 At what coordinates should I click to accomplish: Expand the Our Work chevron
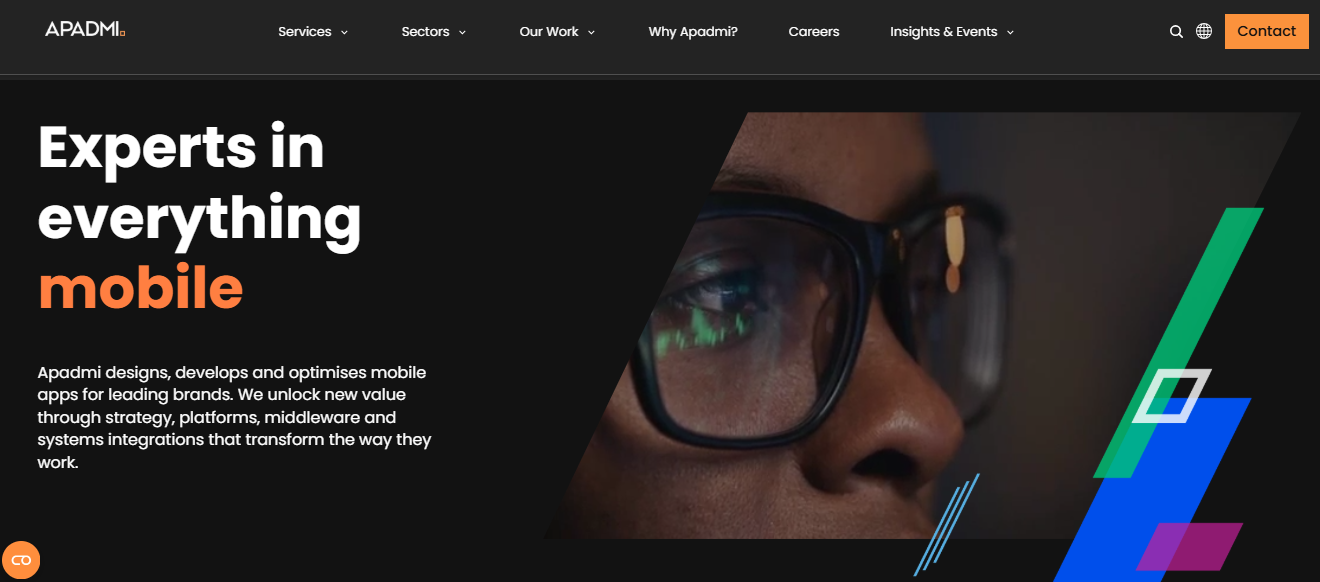coord(592,33)
